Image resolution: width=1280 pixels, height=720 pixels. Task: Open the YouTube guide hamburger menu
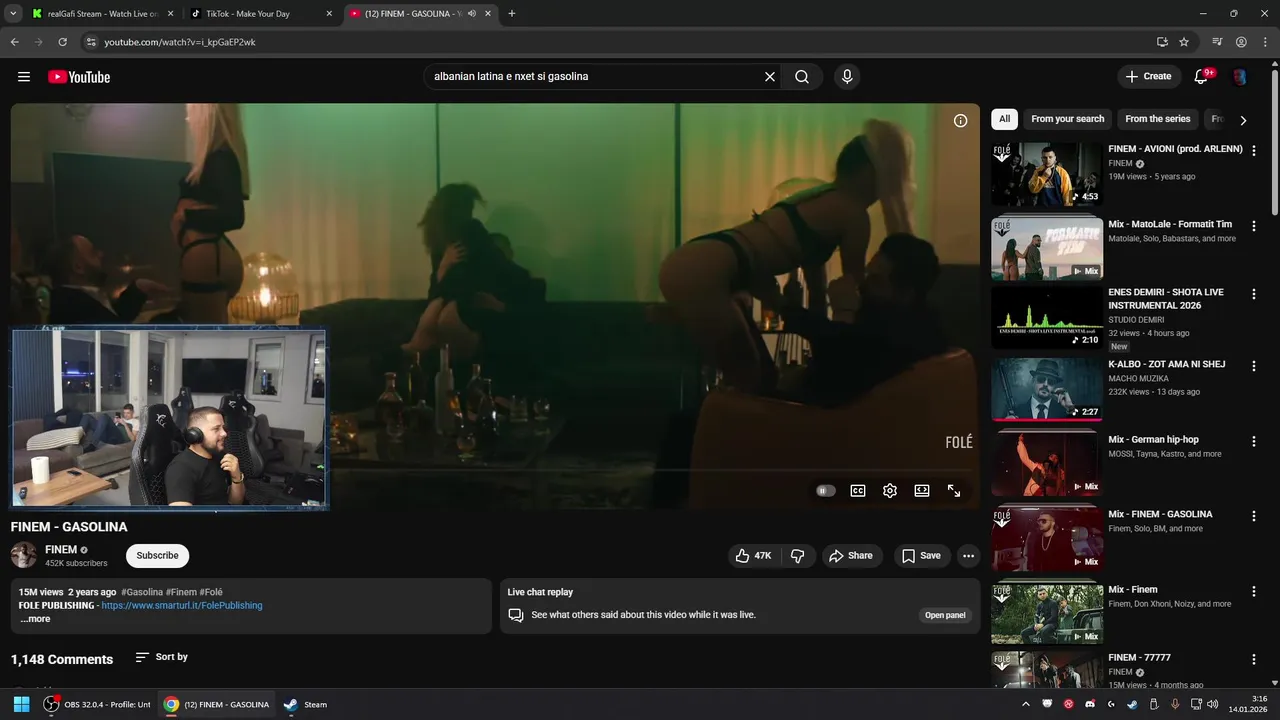(24, 77)
